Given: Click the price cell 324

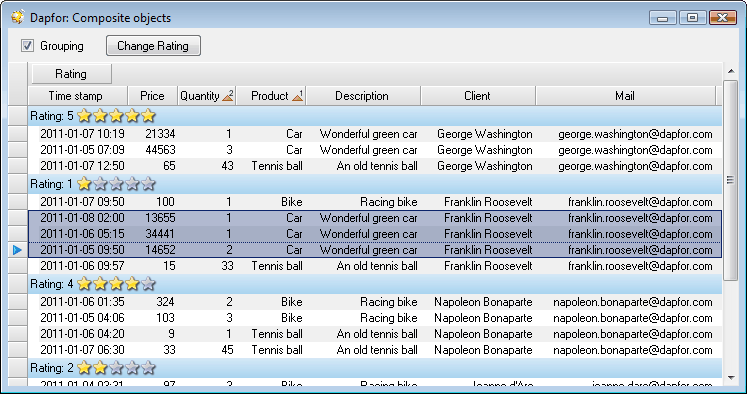Looking at the screenshot, I should pyautogui.click(x=165, y=302).
